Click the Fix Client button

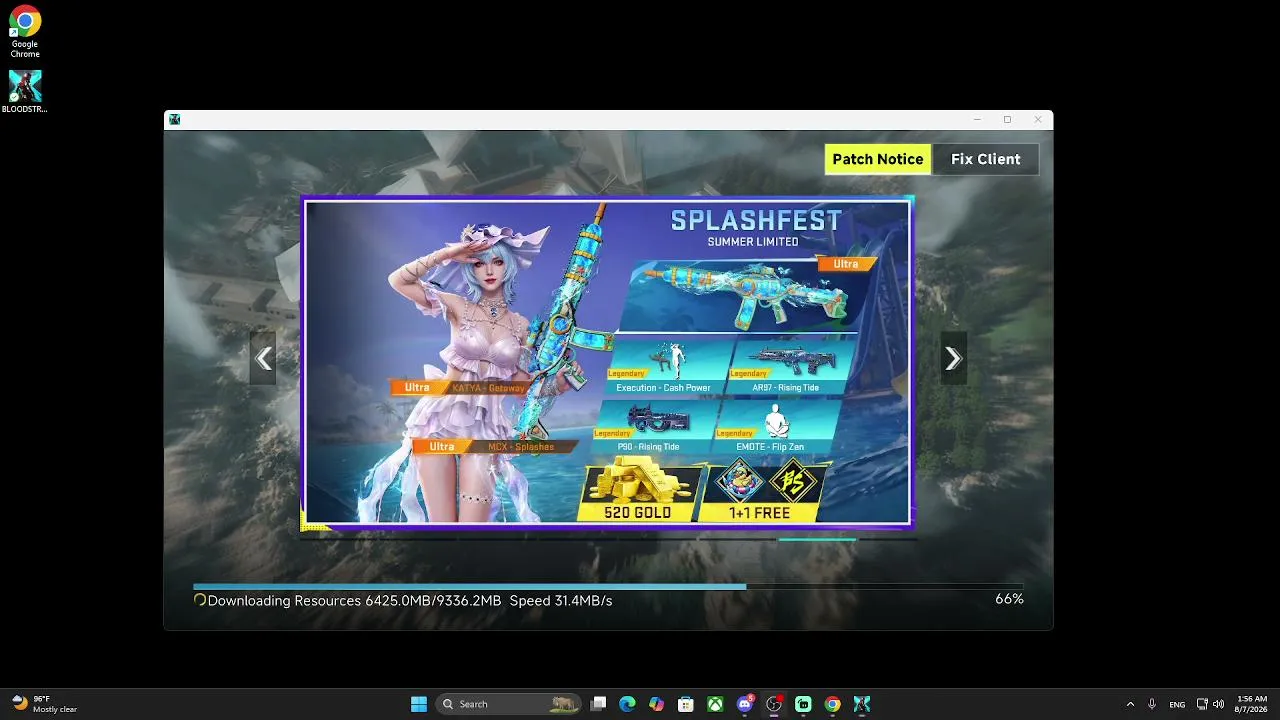tap(985, 159)
